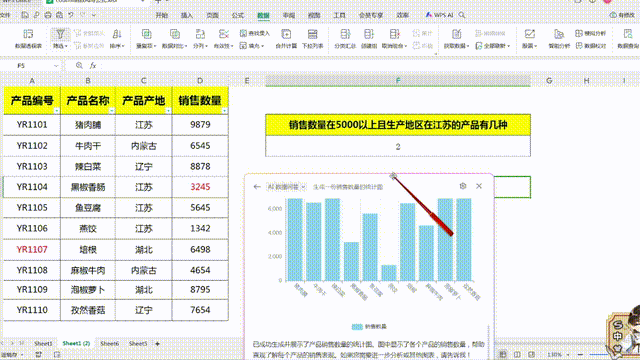Open the 开始 (Home) ribbon tab
The height and width of the screenshot is (360, 640).
(162, 15)
